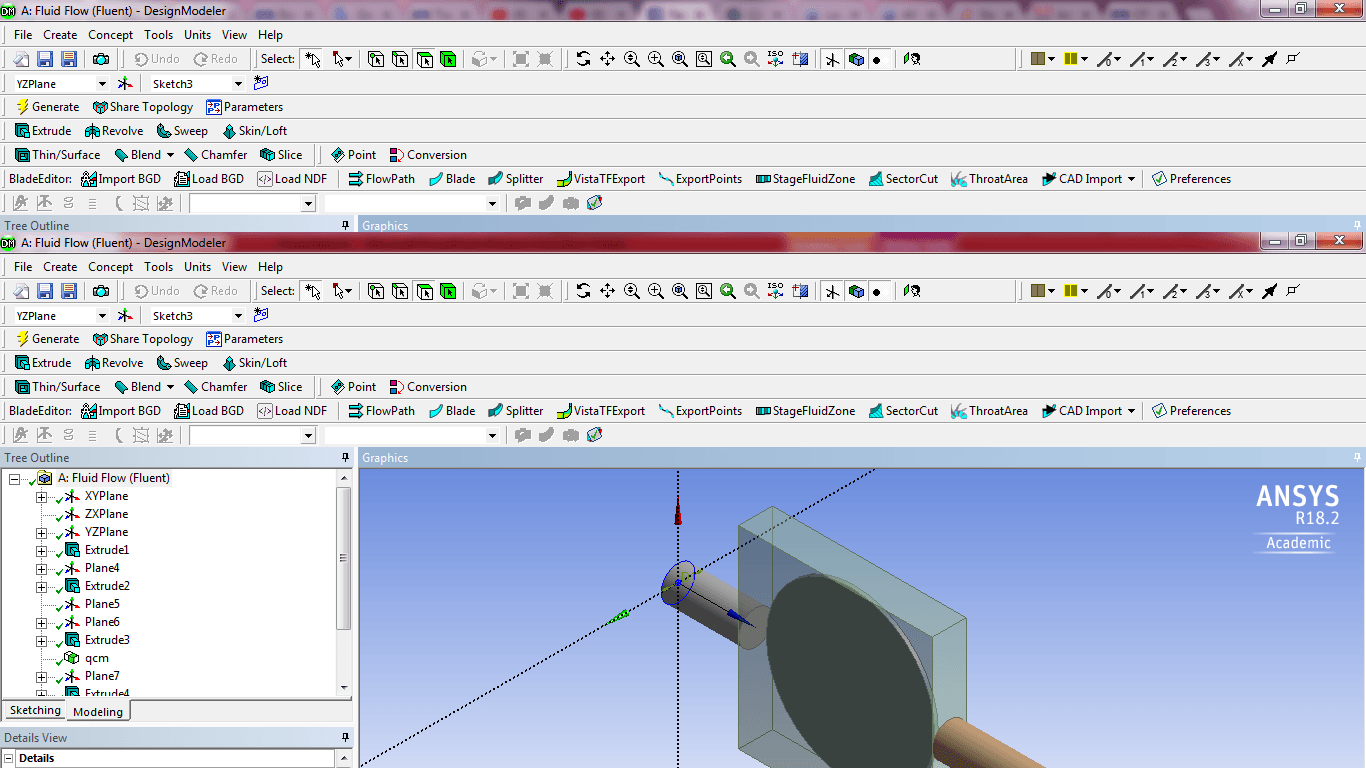
Task: Choose Revolve tool in the front window
Action: click(114, 363)
